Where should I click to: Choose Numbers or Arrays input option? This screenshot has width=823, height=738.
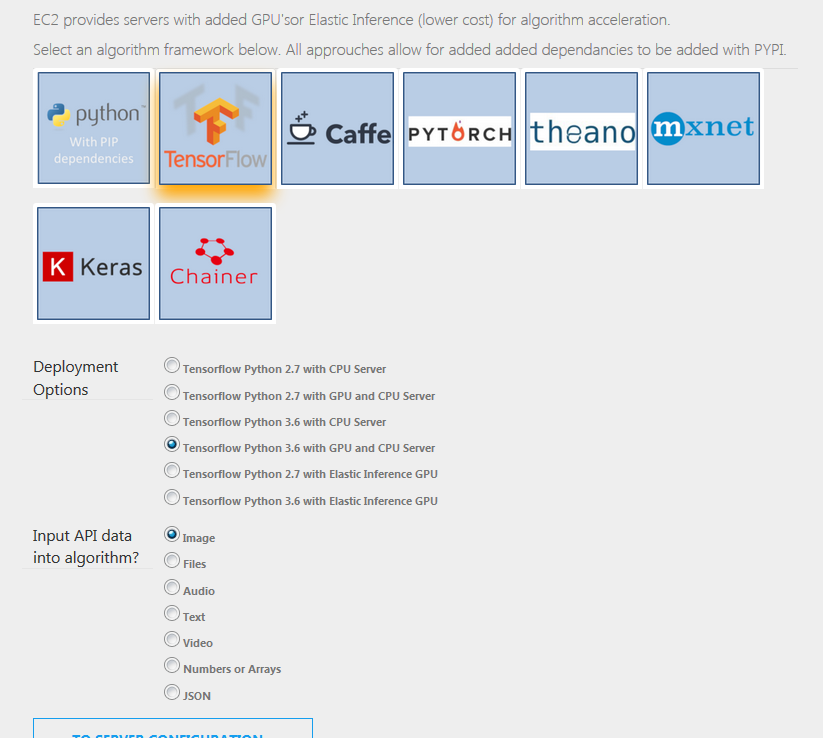(172, 666)
